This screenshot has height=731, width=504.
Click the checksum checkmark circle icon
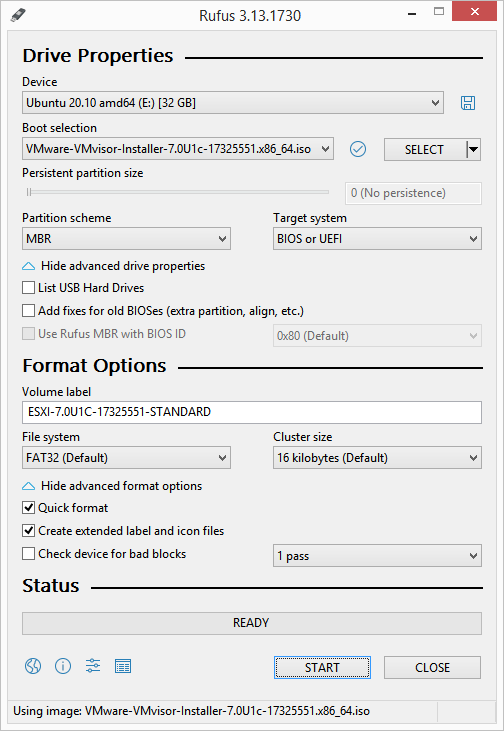click(358, 150)
